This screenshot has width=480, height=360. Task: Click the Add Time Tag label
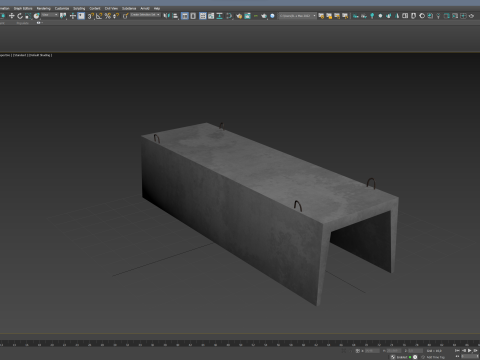(436, 357)
